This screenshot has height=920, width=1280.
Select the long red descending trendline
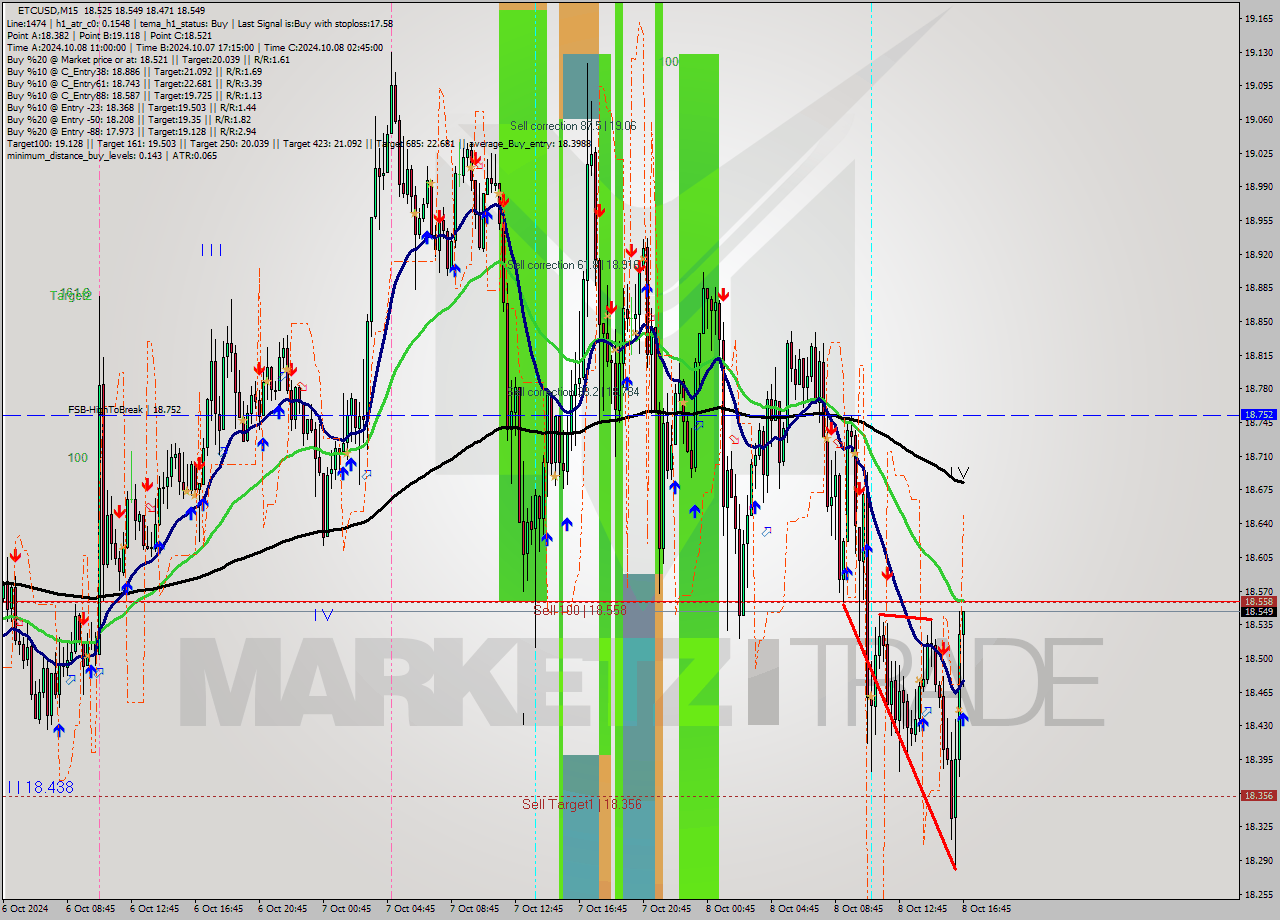pyautogui.click(x=900, y=736)
